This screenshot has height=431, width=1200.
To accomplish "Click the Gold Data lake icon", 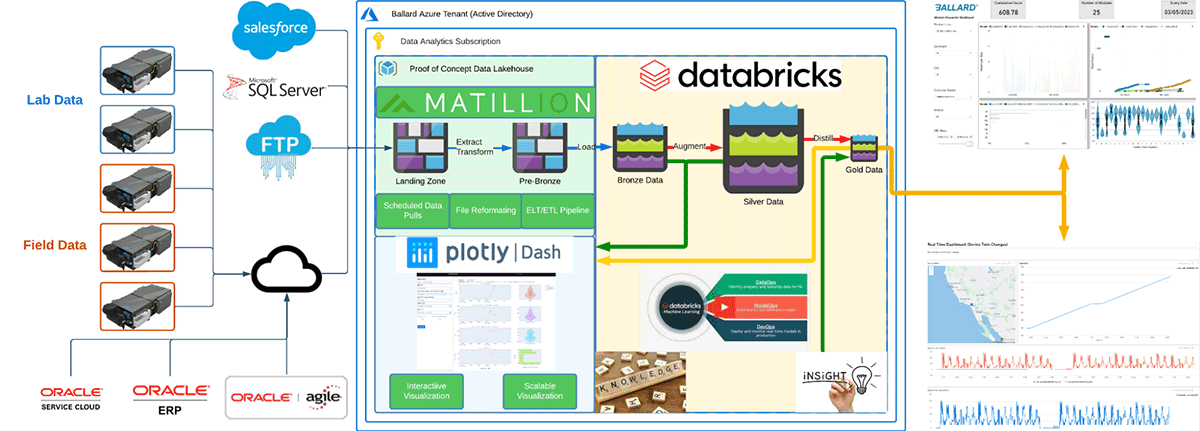I will [x=865, y=147].
